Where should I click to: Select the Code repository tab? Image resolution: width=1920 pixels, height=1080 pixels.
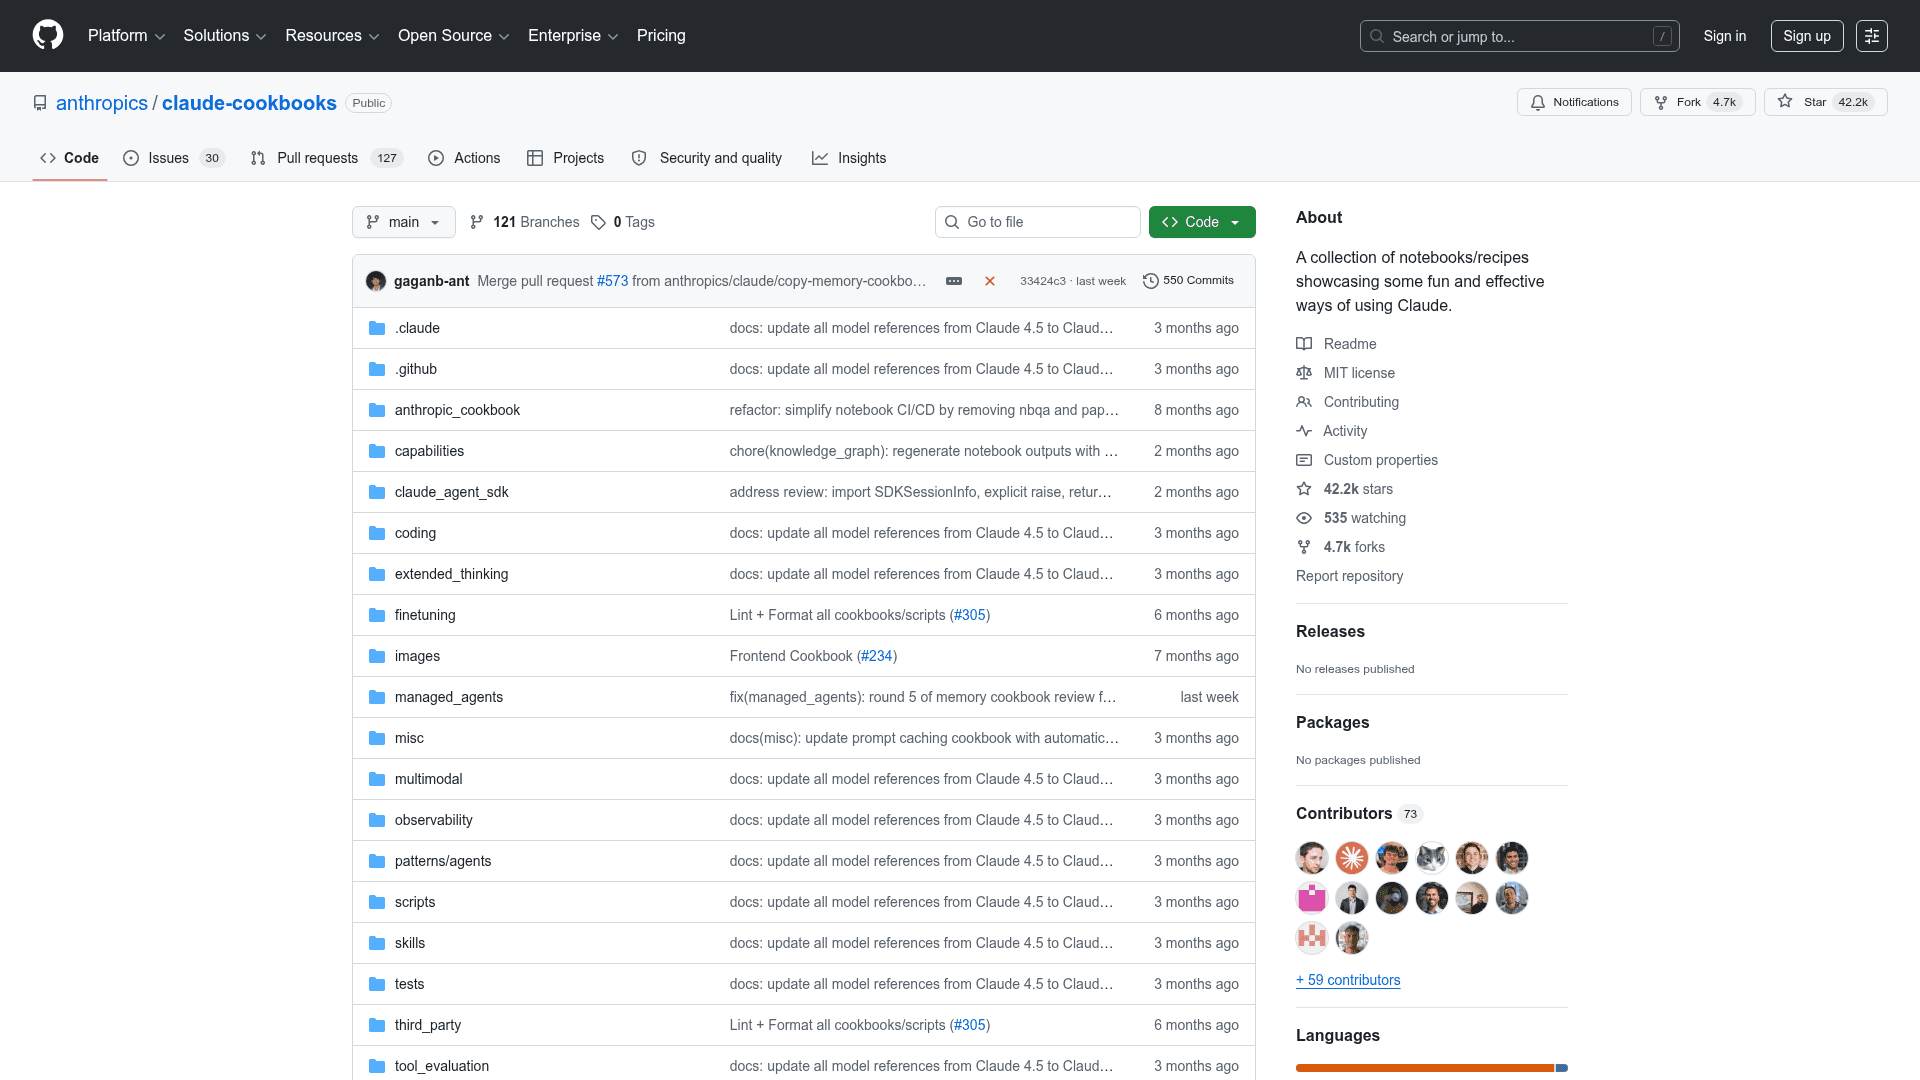coord(70,158)
